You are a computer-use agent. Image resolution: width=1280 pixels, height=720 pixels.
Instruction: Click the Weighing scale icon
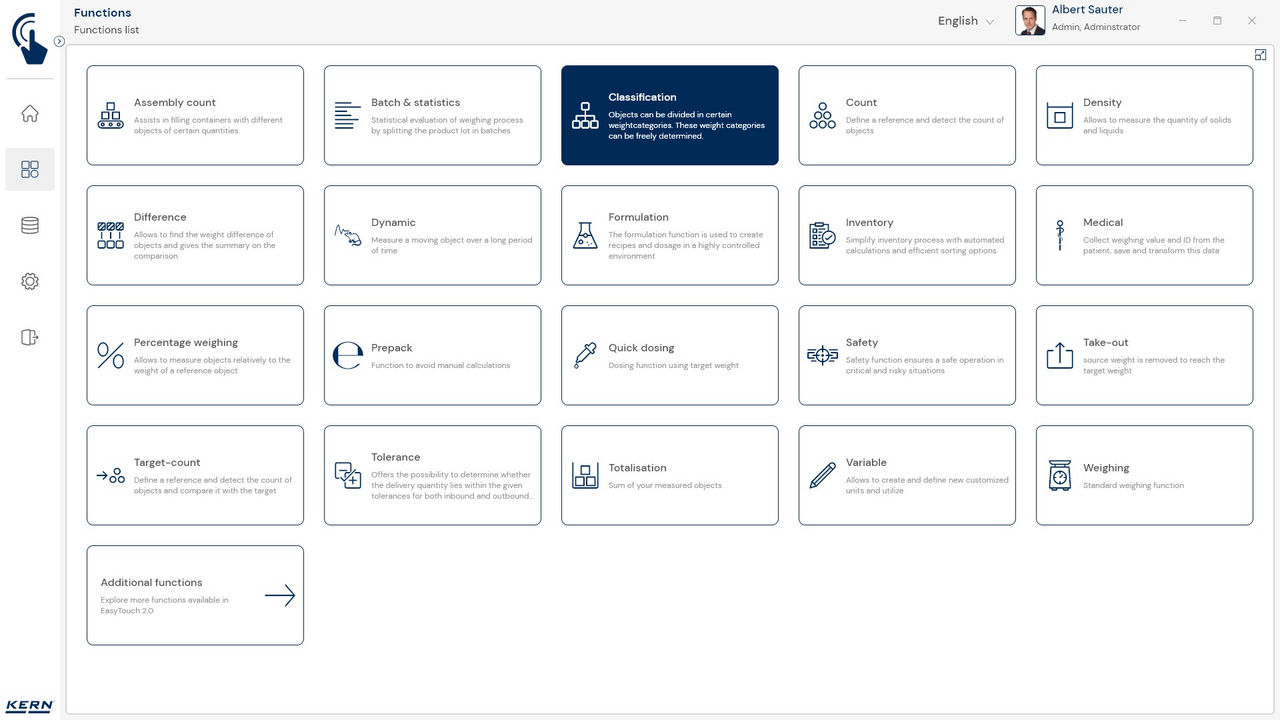[x=1059, y=476]
